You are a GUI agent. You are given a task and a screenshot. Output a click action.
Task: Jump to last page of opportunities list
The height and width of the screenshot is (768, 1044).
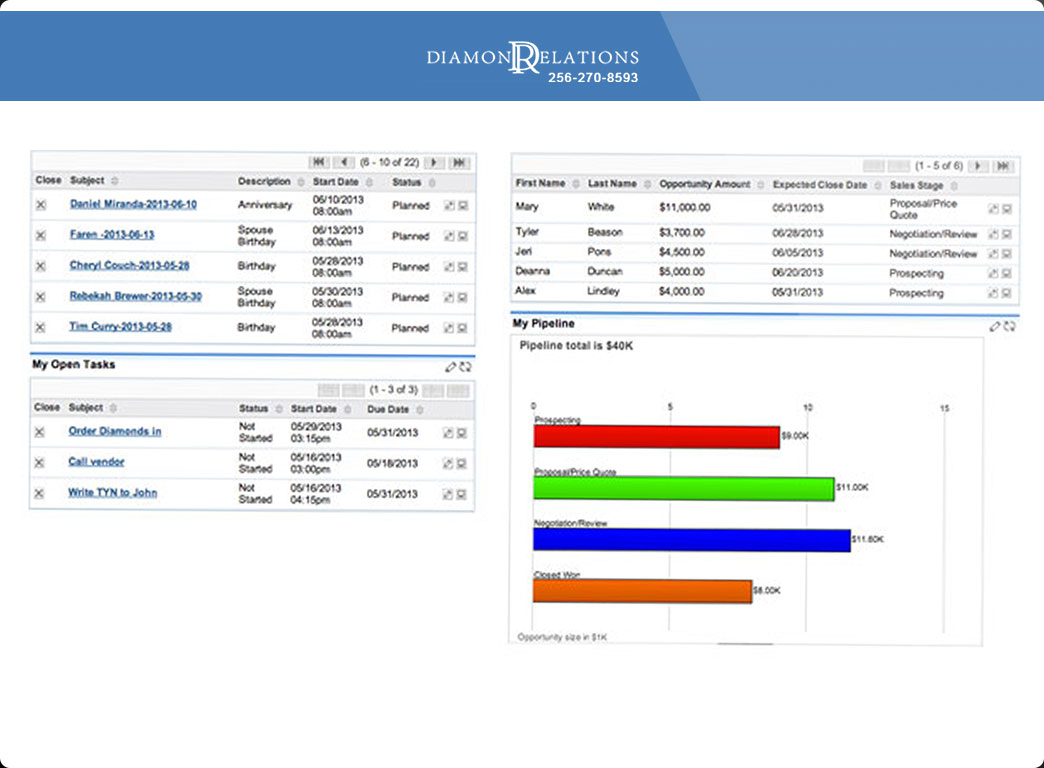(x=1003, y=166)
